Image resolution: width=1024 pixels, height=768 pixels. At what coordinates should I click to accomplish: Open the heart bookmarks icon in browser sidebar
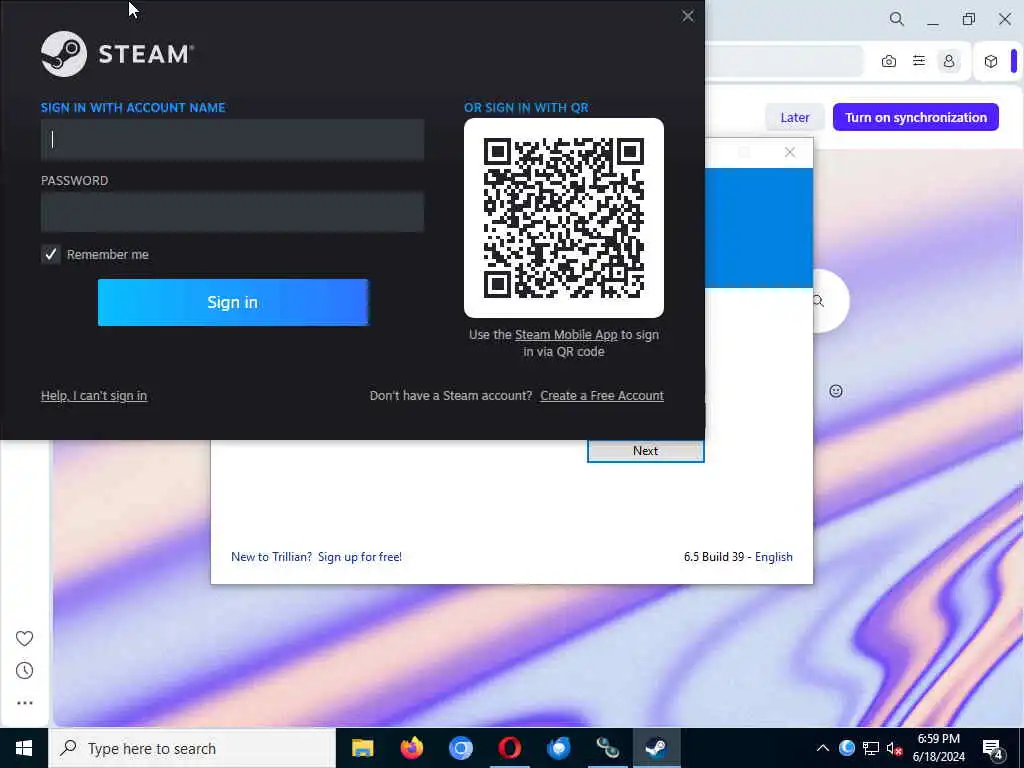tap(24, 638)
